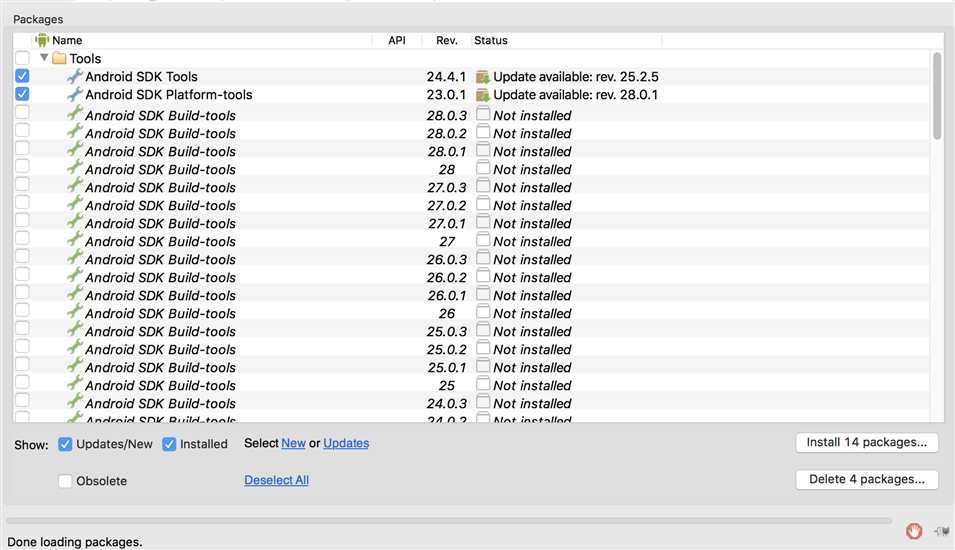Uncheck the Android SDK Tools checkbox

[x=23, y=76]
